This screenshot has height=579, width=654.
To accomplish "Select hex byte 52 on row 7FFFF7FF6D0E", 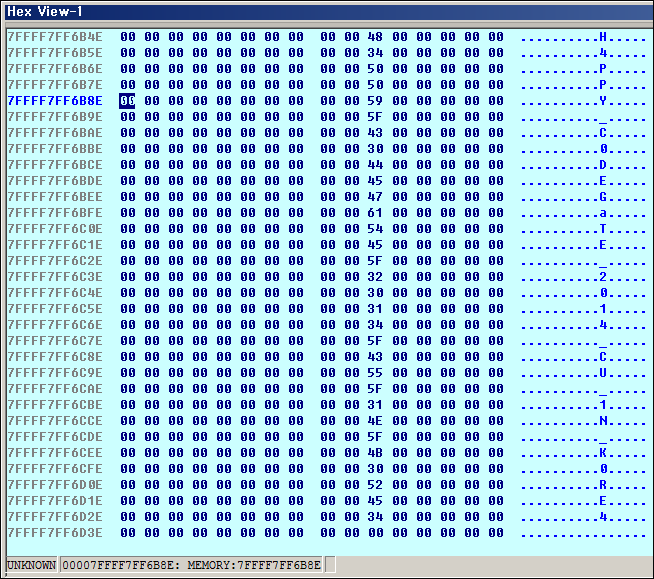I will 375,485.
